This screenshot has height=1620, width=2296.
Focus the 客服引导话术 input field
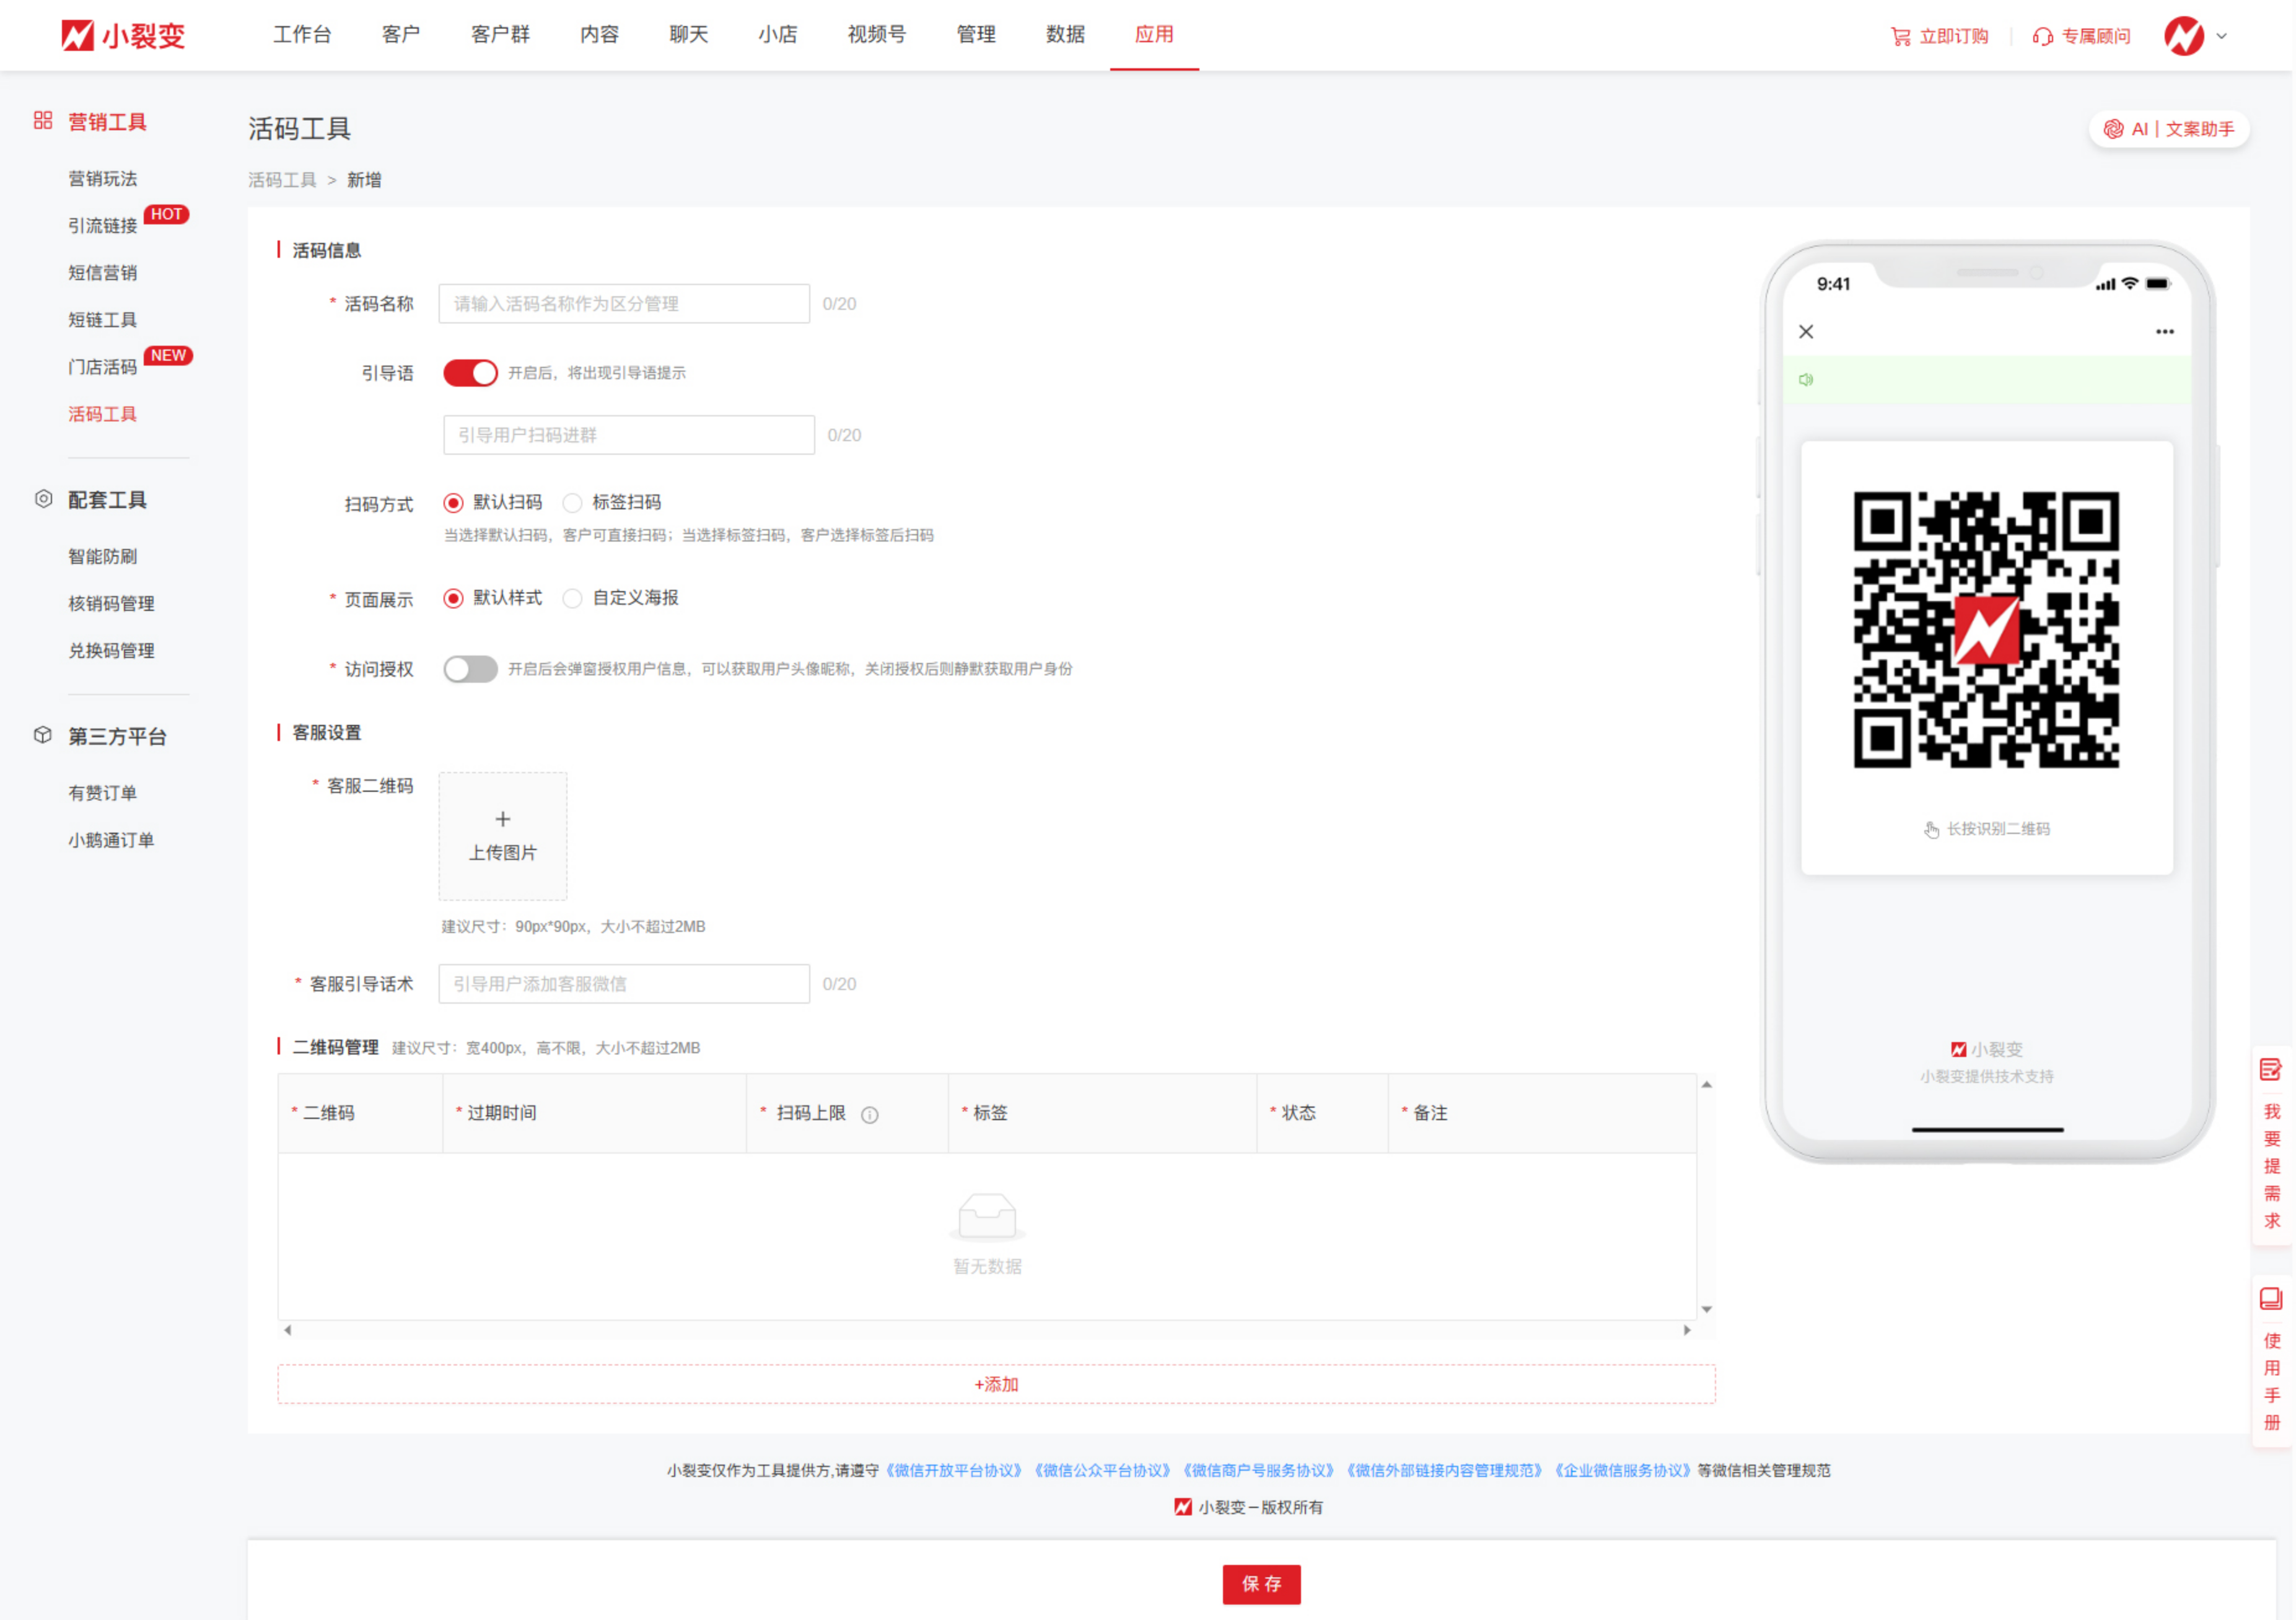pyautogui.click(x=624, y=984)
